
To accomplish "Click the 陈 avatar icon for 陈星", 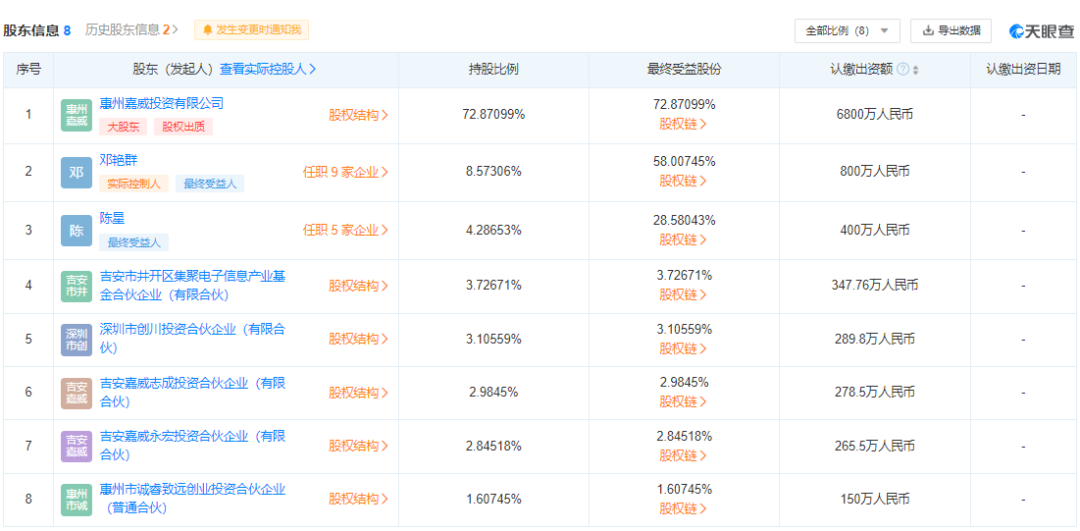I will (x=76, y=231).
